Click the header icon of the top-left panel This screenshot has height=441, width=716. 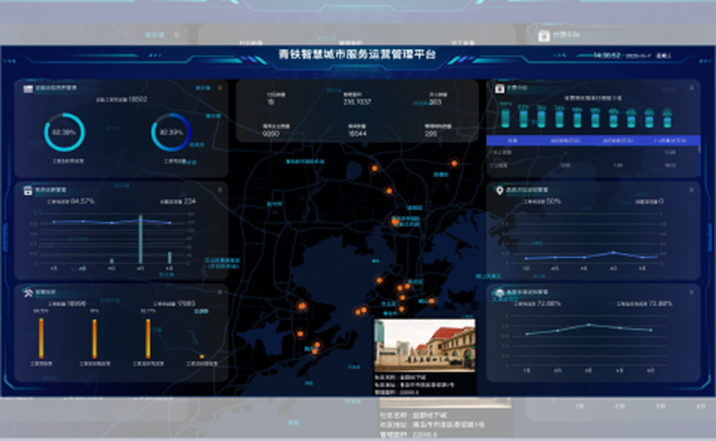(24, 88)
